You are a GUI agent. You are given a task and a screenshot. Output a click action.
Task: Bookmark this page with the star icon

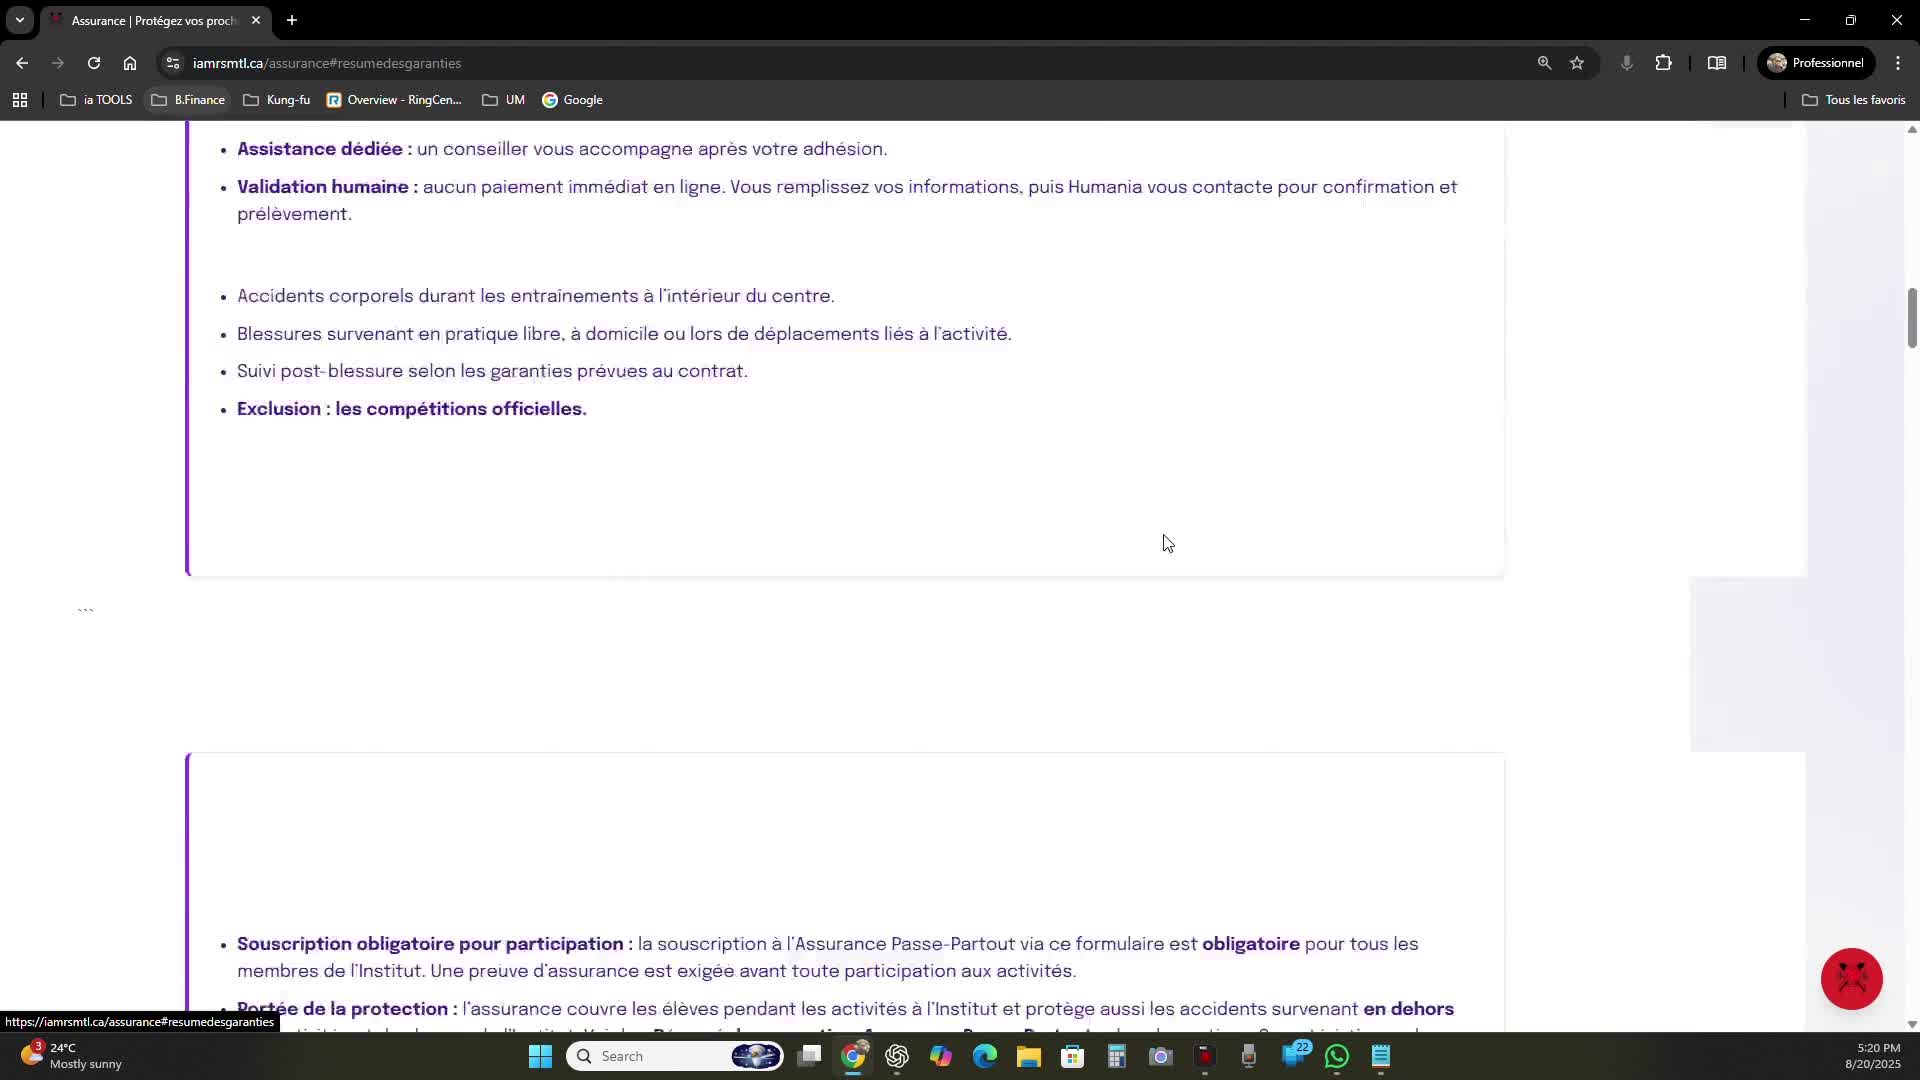pyautogui.click(x=1577, y=63)
